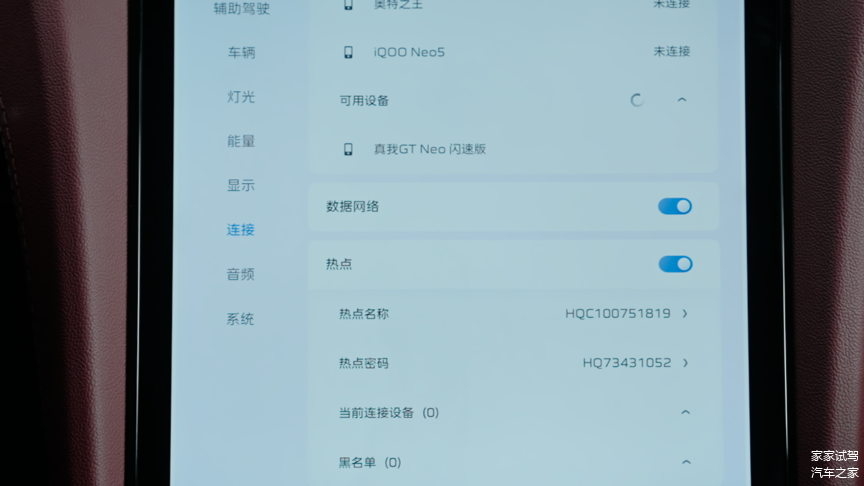Tap the scanning spinner next to 可用设备
The height and width of the screenshot is (486, 864).
coord(637,100)
